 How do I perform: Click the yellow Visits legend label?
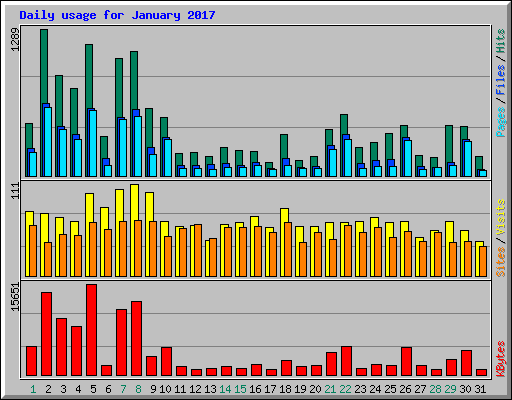click(x=501, y=217)
